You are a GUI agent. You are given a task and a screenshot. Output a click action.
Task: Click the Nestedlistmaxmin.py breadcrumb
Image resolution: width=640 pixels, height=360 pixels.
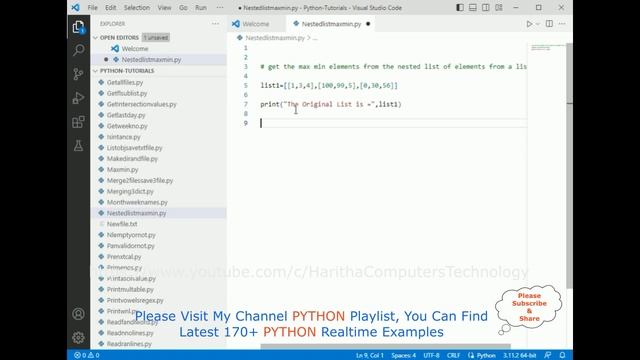[x=275, y=38]
